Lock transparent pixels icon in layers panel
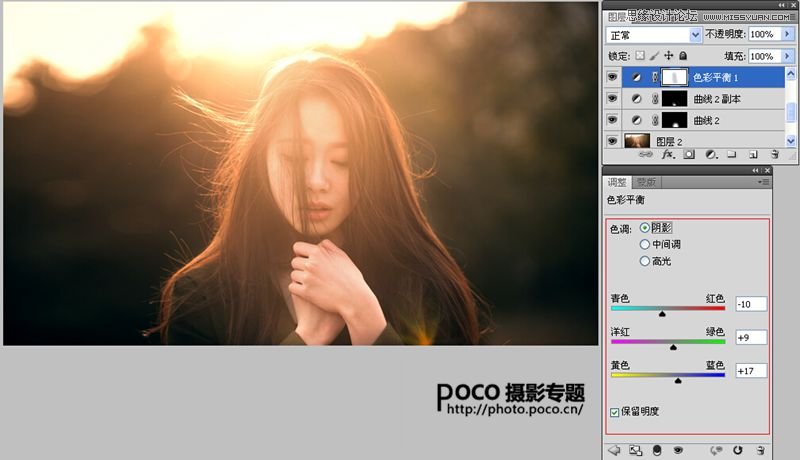800x460 pixels. pyautogui.click(x=640, y=55)
